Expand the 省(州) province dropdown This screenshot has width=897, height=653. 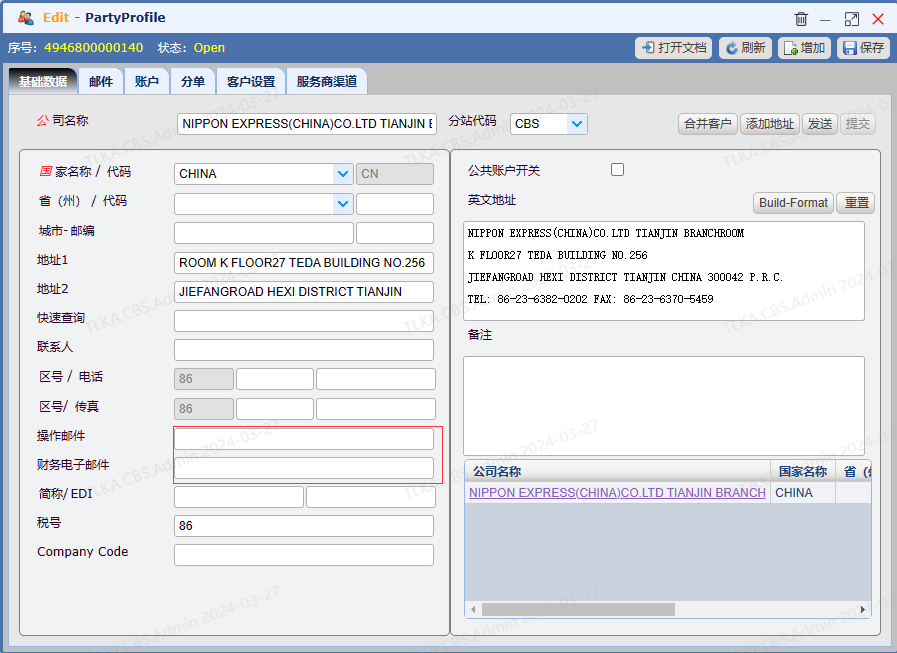pyautogui.click(x=343, y=204)
